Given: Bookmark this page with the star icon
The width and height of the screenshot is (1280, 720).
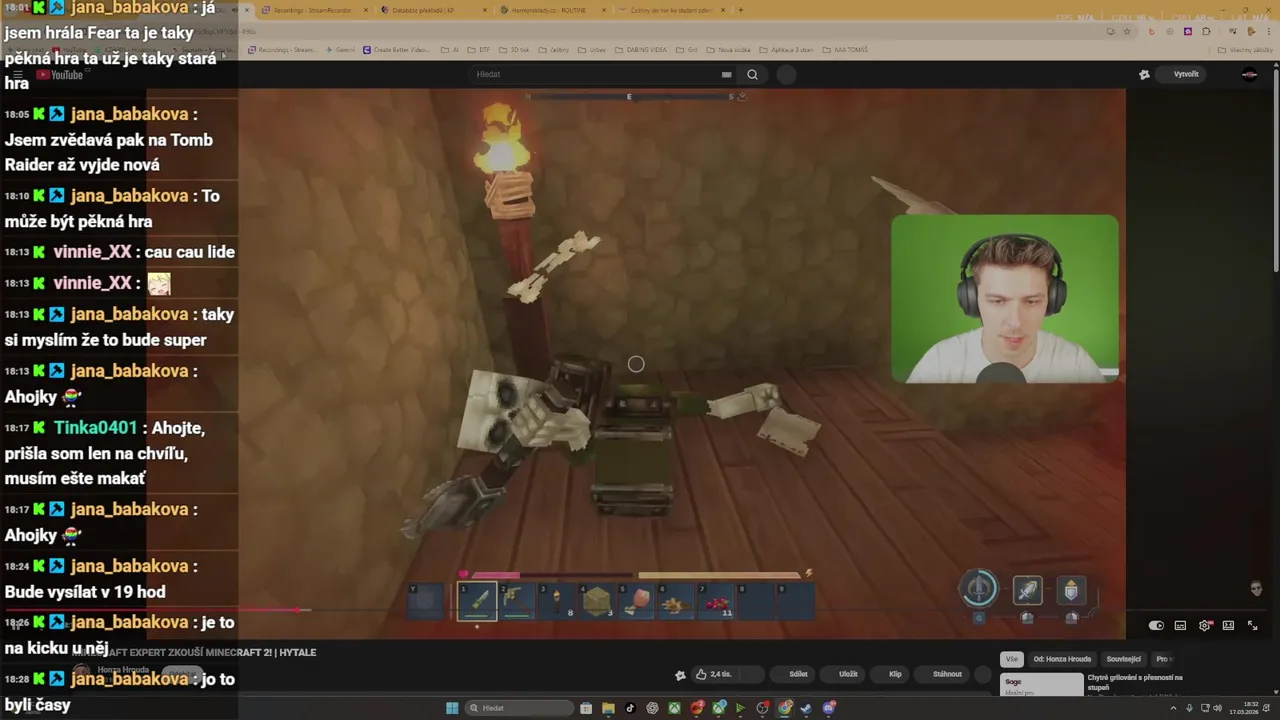Looking at the screenshot, I should pyautogui.click(x=1127, y=31).
